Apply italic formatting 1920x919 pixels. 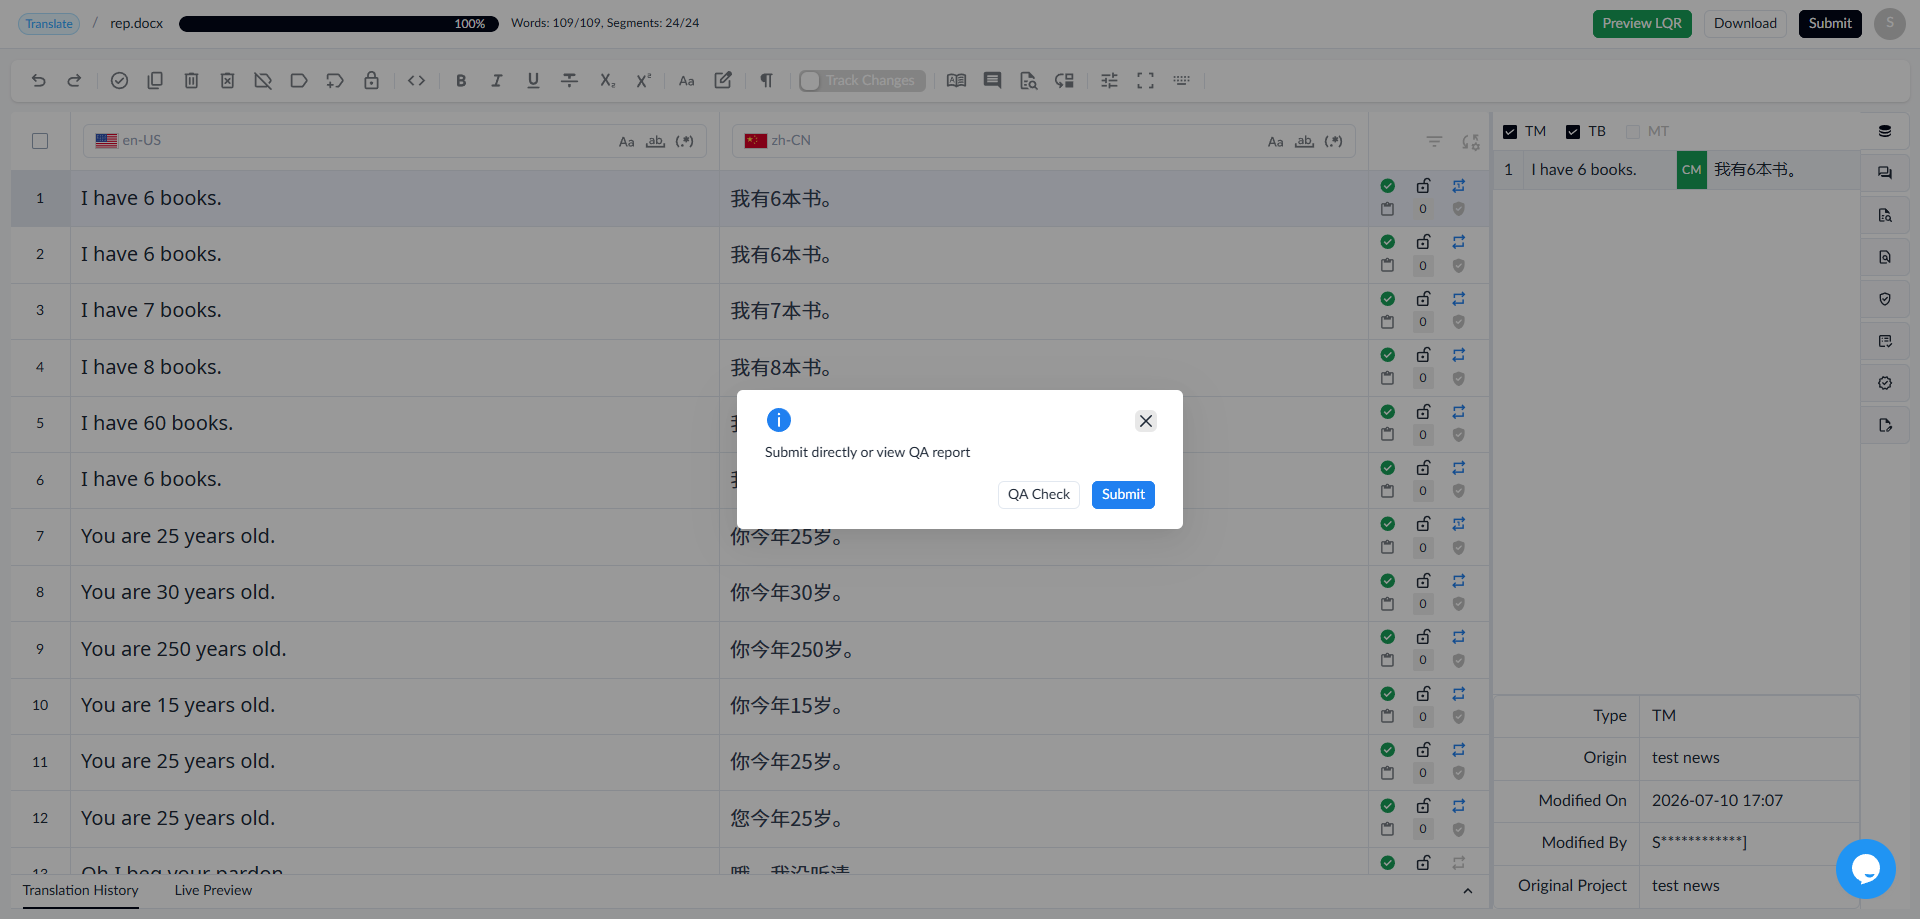(x=497, y=80)
